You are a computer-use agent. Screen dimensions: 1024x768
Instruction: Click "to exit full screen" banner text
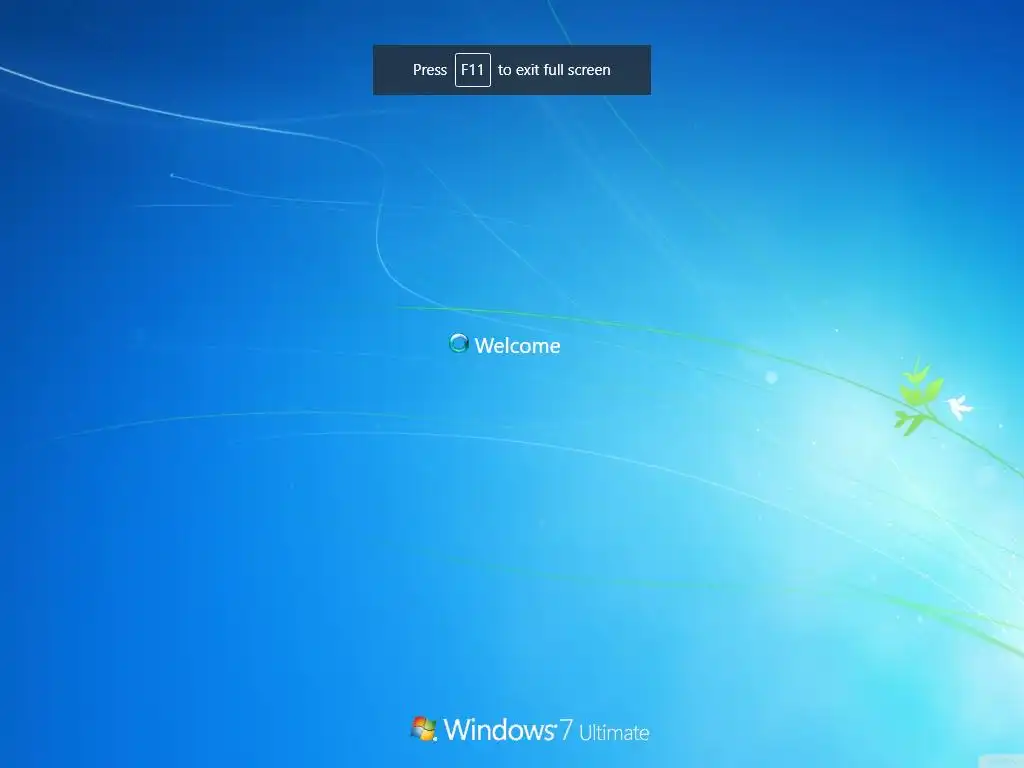click(x=554, y=70)
